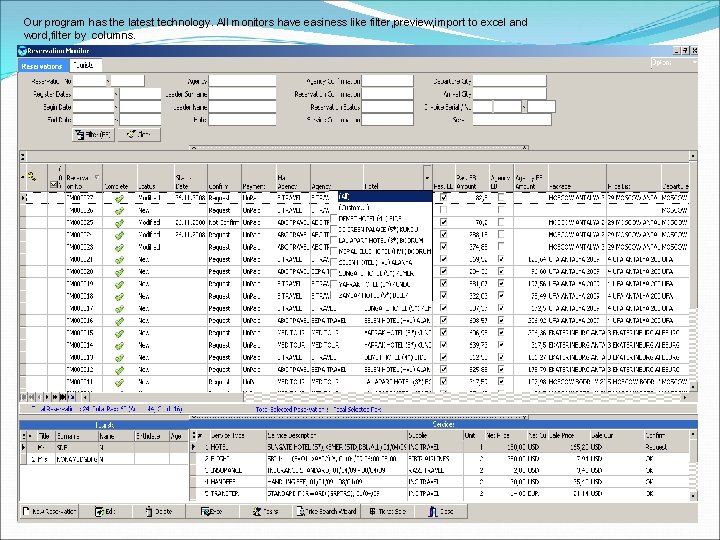720x540 pixels.
Task: Toggle Agency LL checkbox in the second grid row
Action: 501,210
